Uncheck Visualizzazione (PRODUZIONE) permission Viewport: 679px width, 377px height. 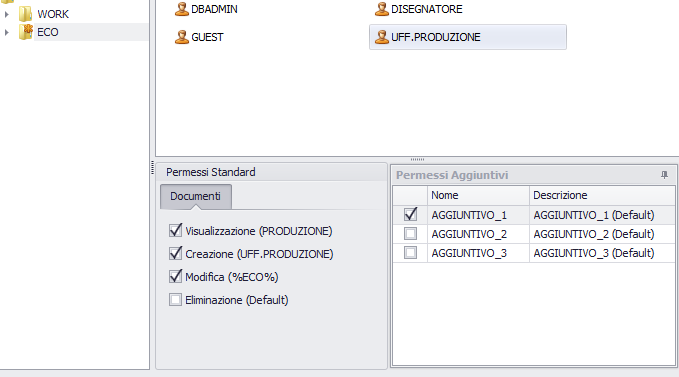coord(175,231)
